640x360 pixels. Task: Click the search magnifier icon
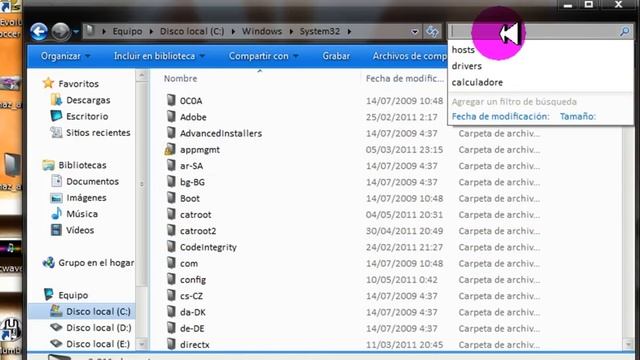coord(624,31)
